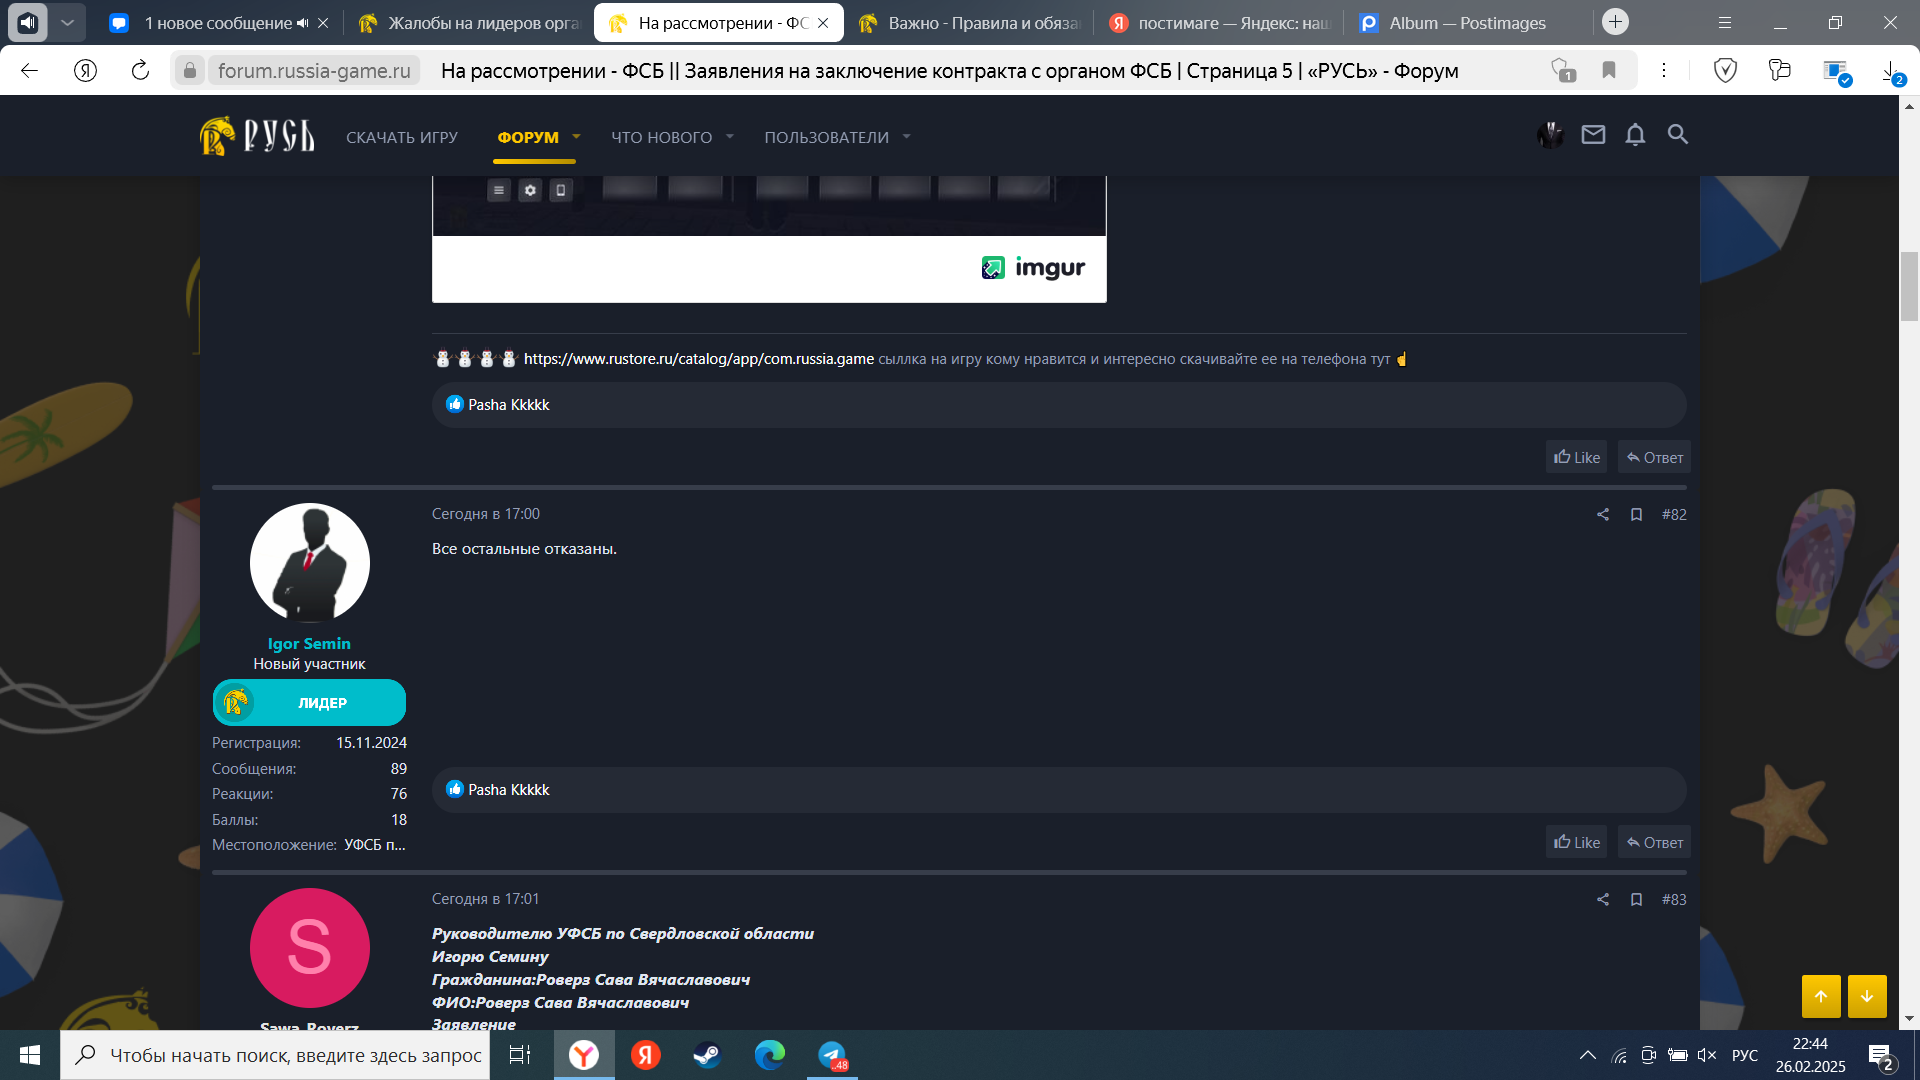The height and width of the screenshot is (1080, 1920).
Task: Open the rustore.ru game link
Action: pos(698,359)
